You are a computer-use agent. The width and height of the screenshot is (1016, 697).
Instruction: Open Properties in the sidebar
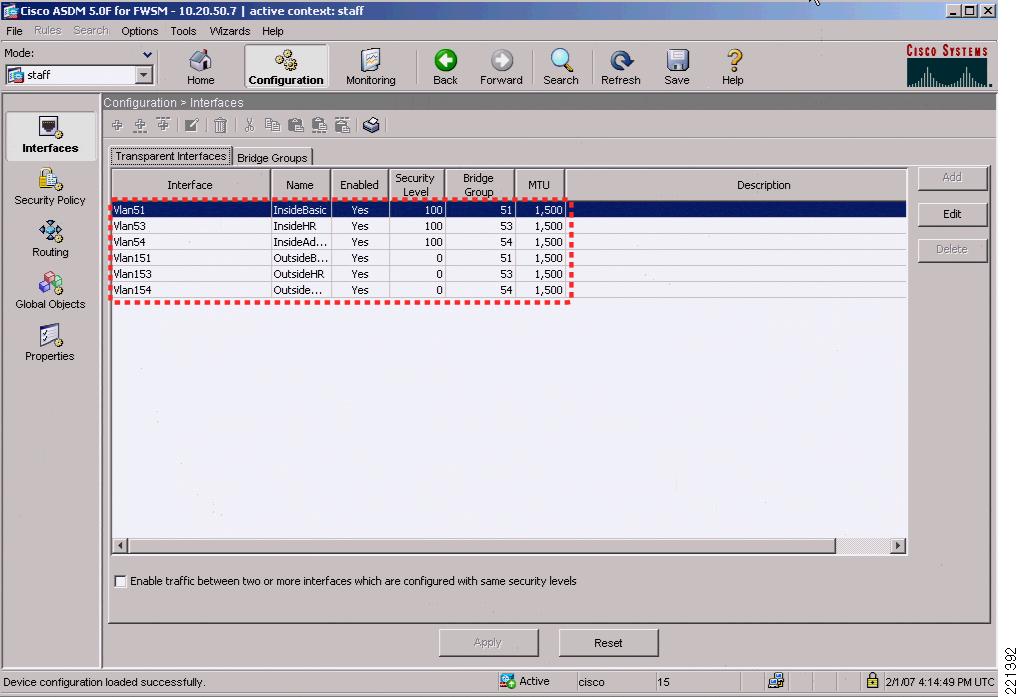click(x=50, y=343)
